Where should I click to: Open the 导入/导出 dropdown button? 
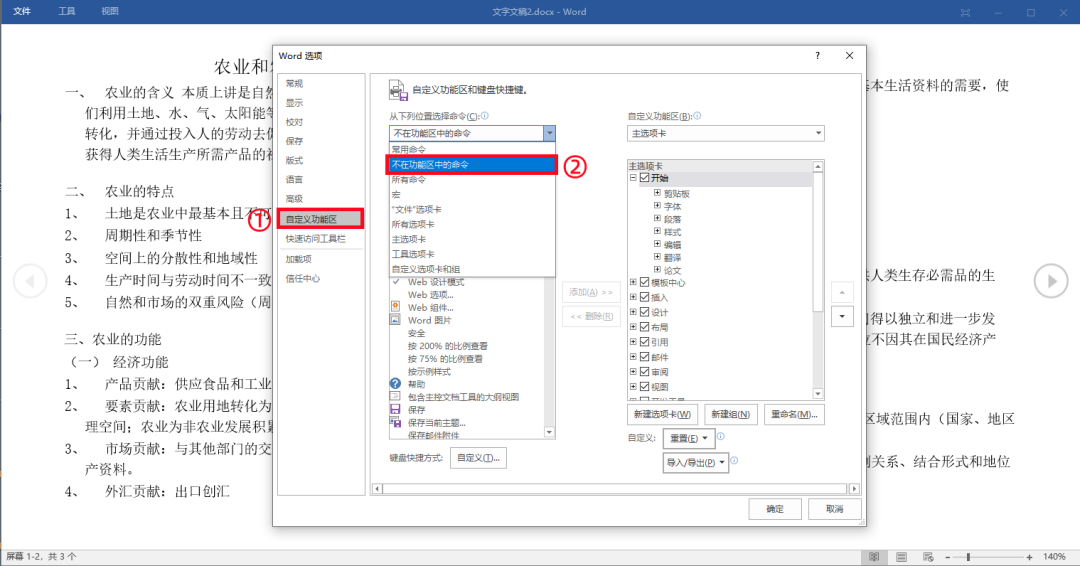click(695, 463)
